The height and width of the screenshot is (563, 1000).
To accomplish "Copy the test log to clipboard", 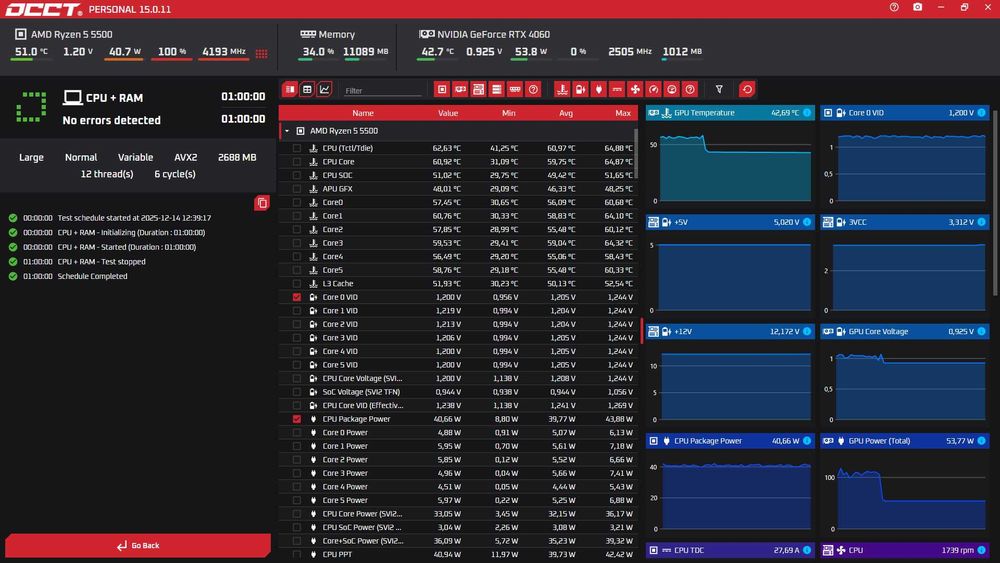I will click(x=261, y=203).
